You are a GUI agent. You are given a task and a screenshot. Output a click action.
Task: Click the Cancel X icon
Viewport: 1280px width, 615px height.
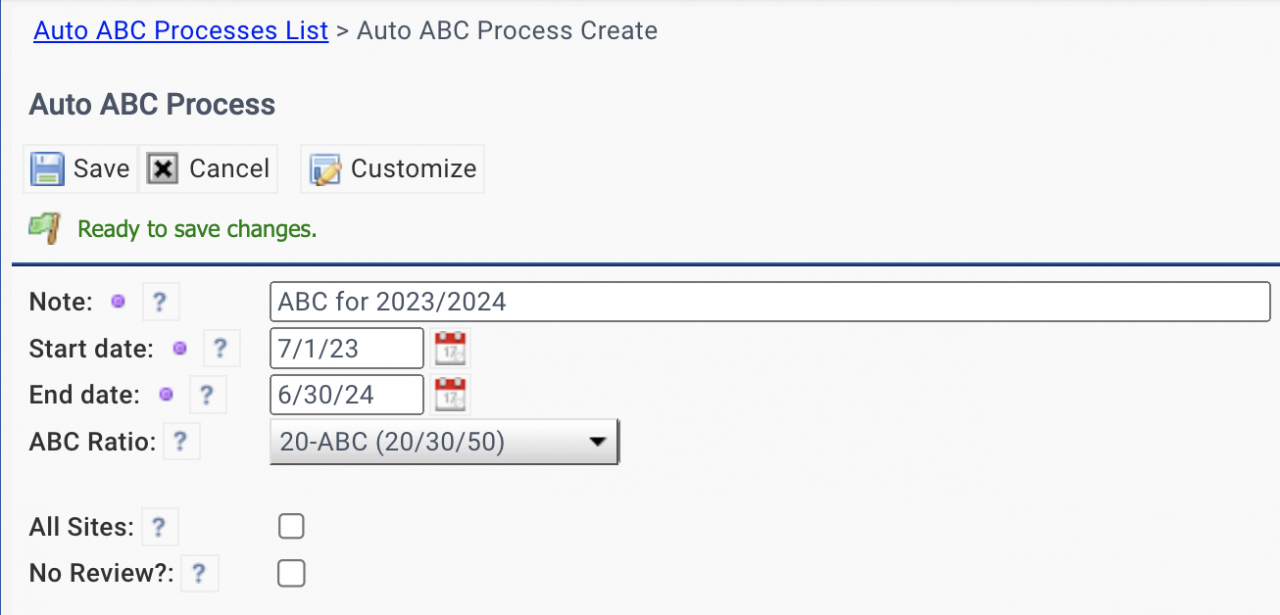point(163,169)
